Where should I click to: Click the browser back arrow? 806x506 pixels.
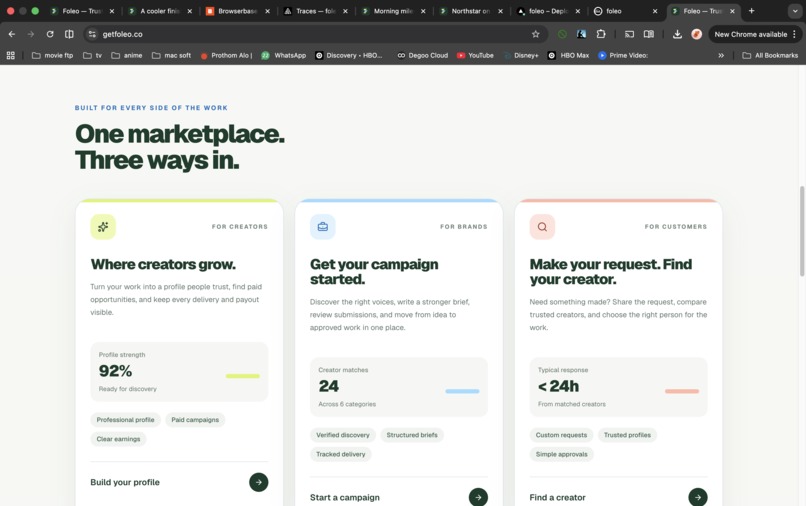point(12,34)
